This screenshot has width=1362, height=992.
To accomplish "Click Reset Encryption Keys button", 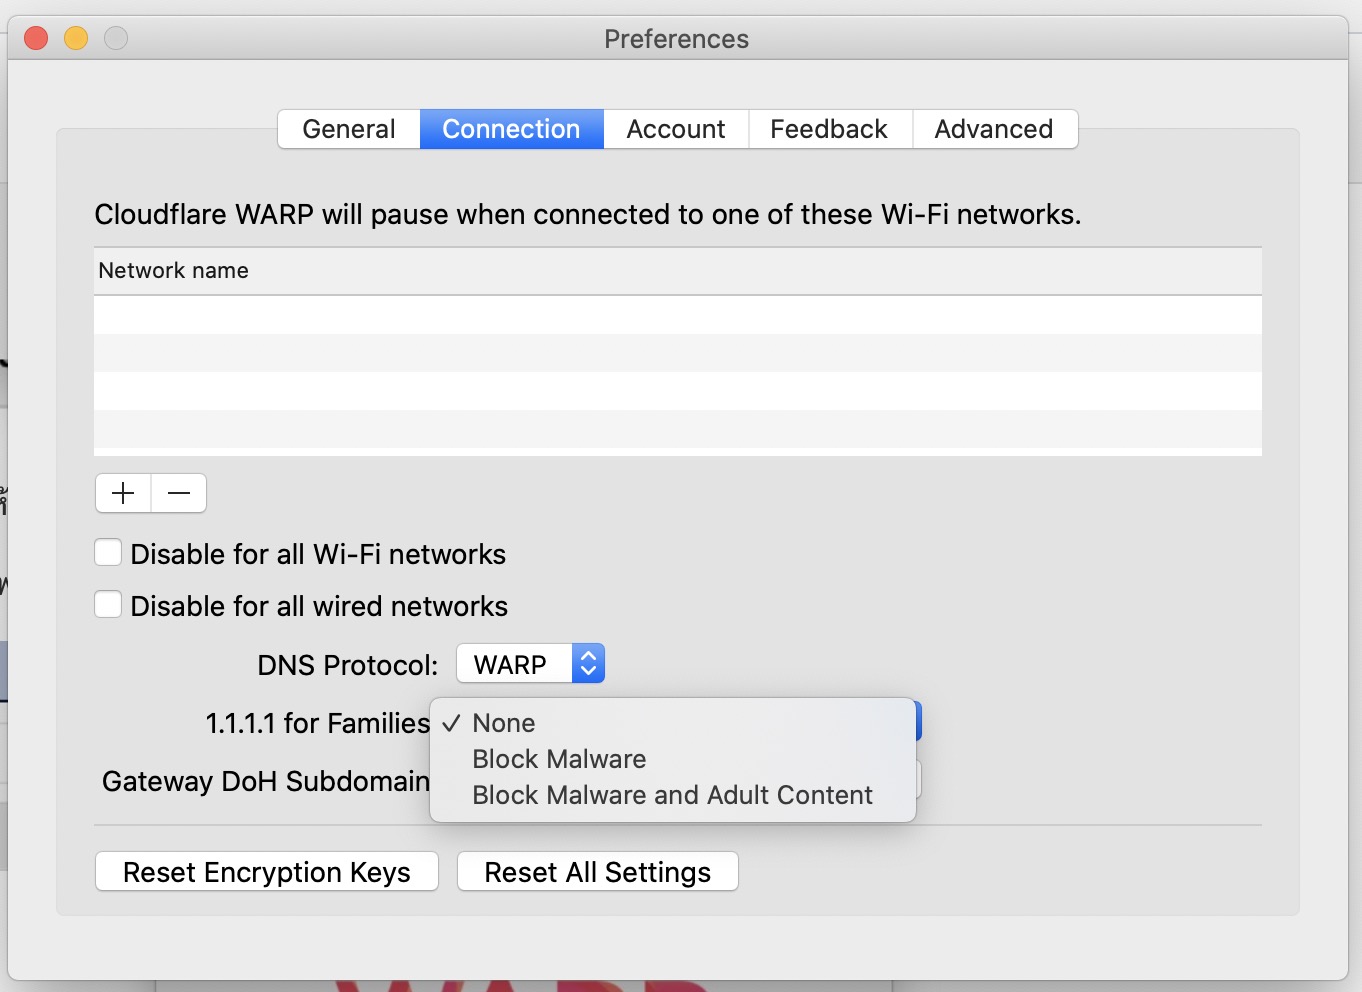I will (x=267, y=872).
